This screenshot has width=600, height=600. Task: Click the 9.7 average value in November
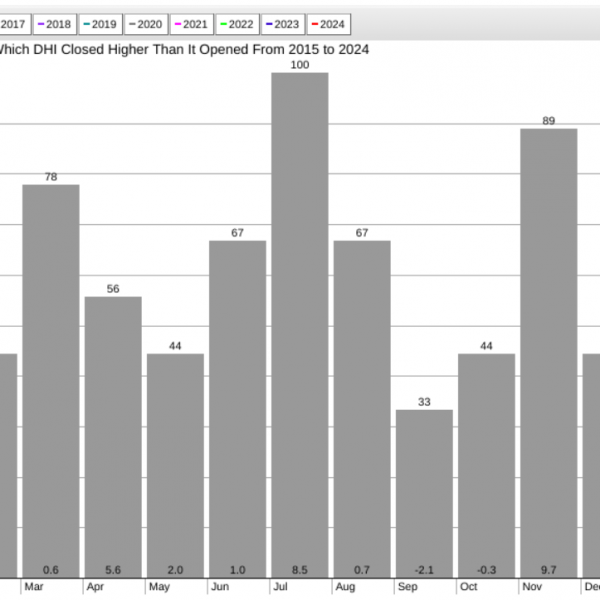click(549, 570)
